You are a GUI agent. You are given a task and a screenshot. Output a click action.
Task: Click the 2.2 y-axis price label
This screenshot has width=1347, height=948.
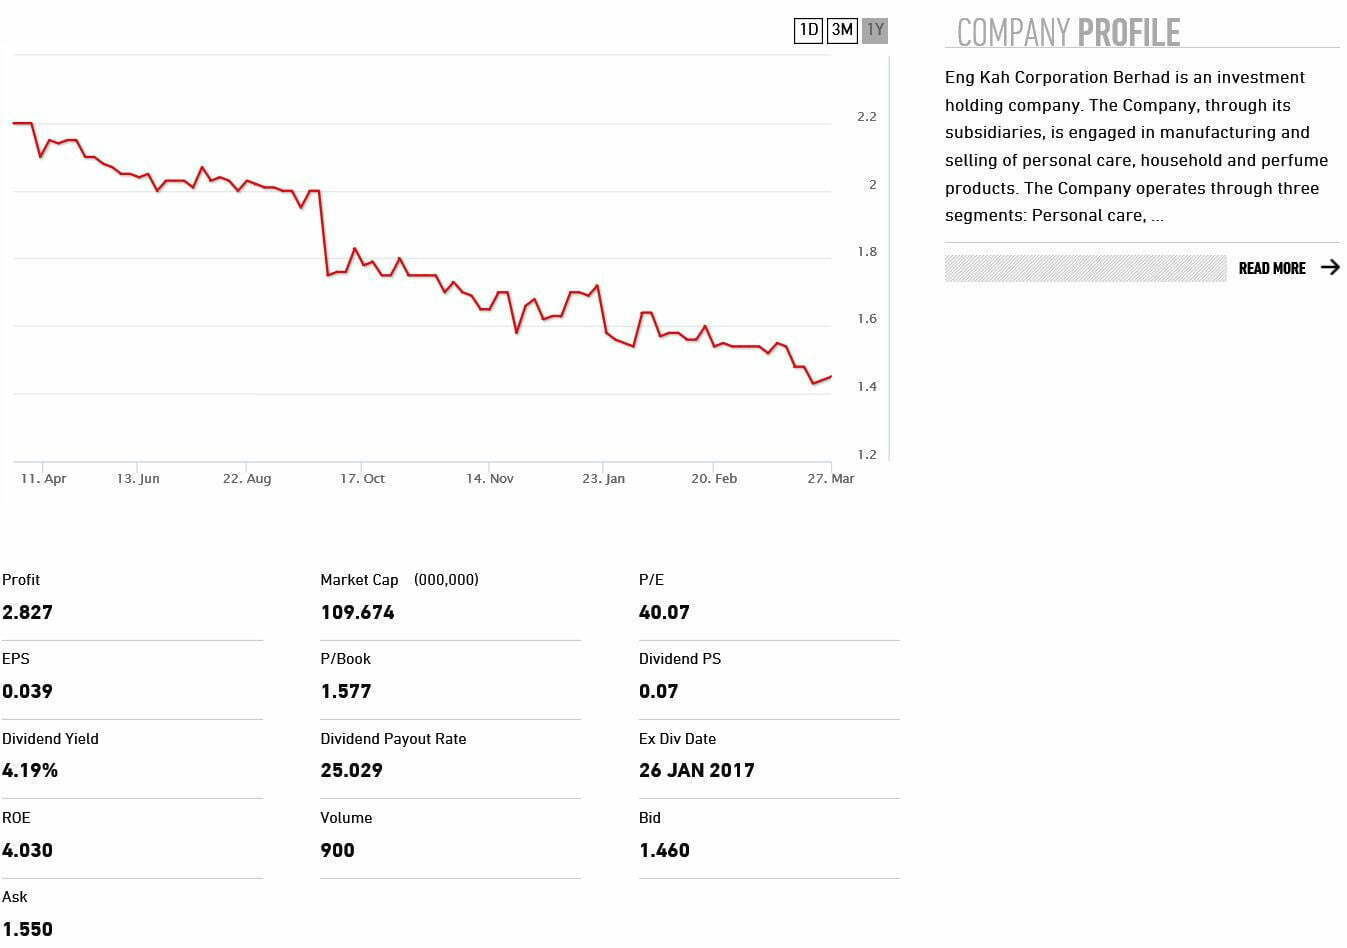[866, 117]
